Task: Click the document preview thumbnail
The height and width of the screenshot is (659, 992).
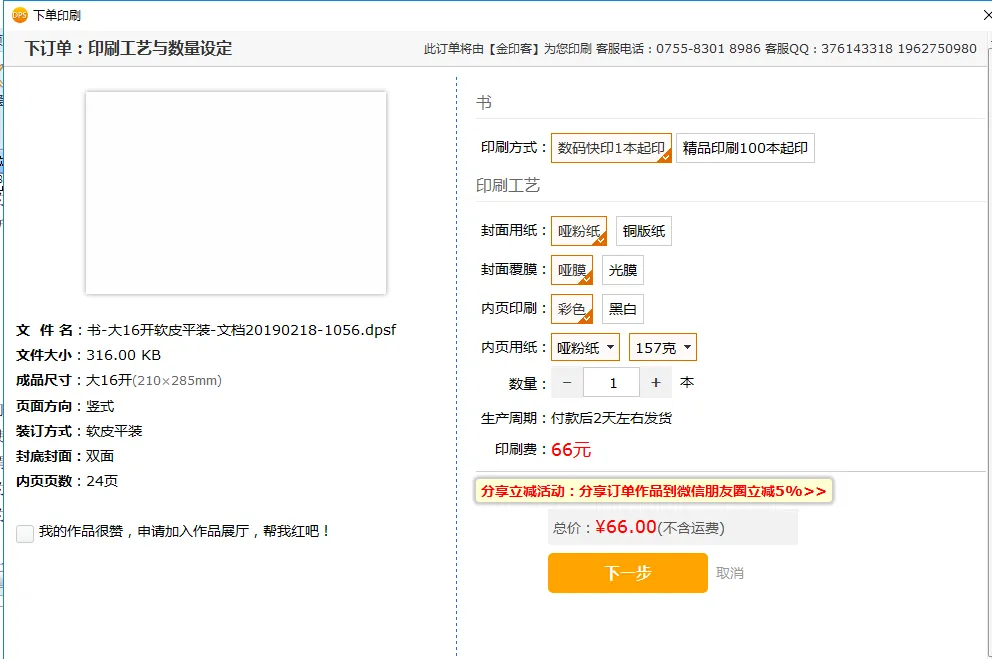Action: pyautogui.click(x=236, y=193)
